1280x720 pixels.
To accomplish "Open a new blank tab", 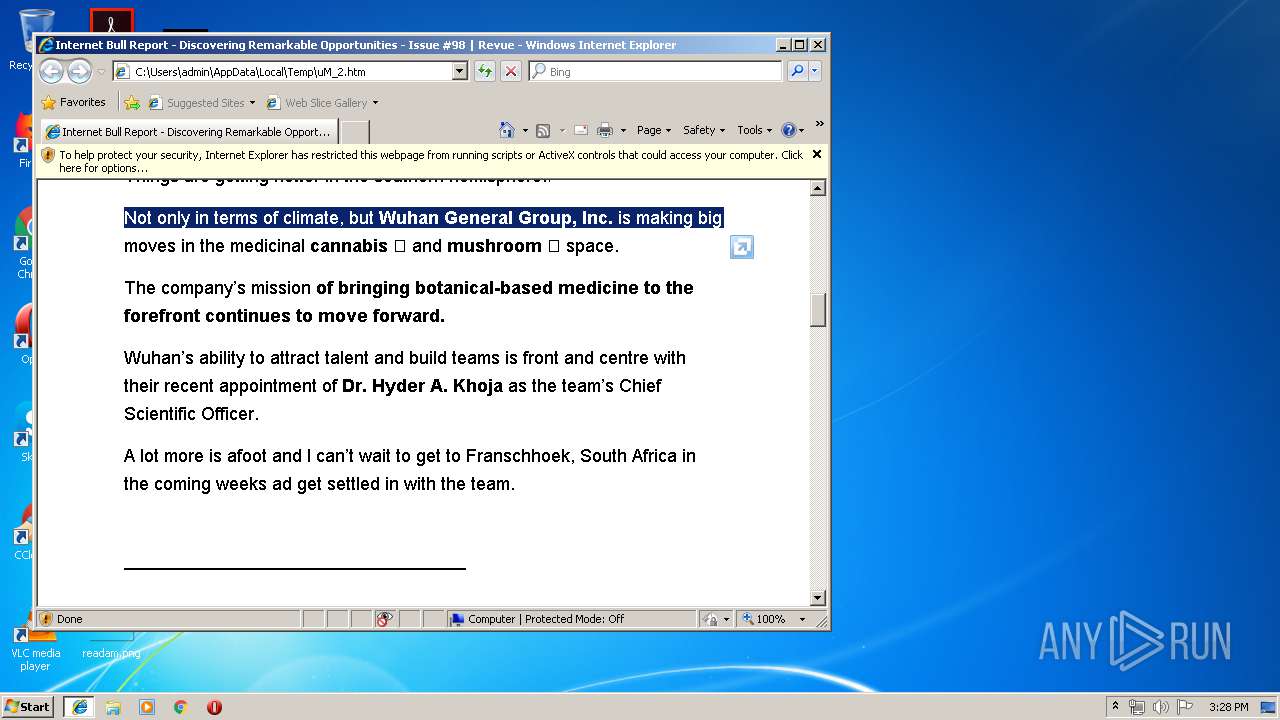I will click(355, 132).
